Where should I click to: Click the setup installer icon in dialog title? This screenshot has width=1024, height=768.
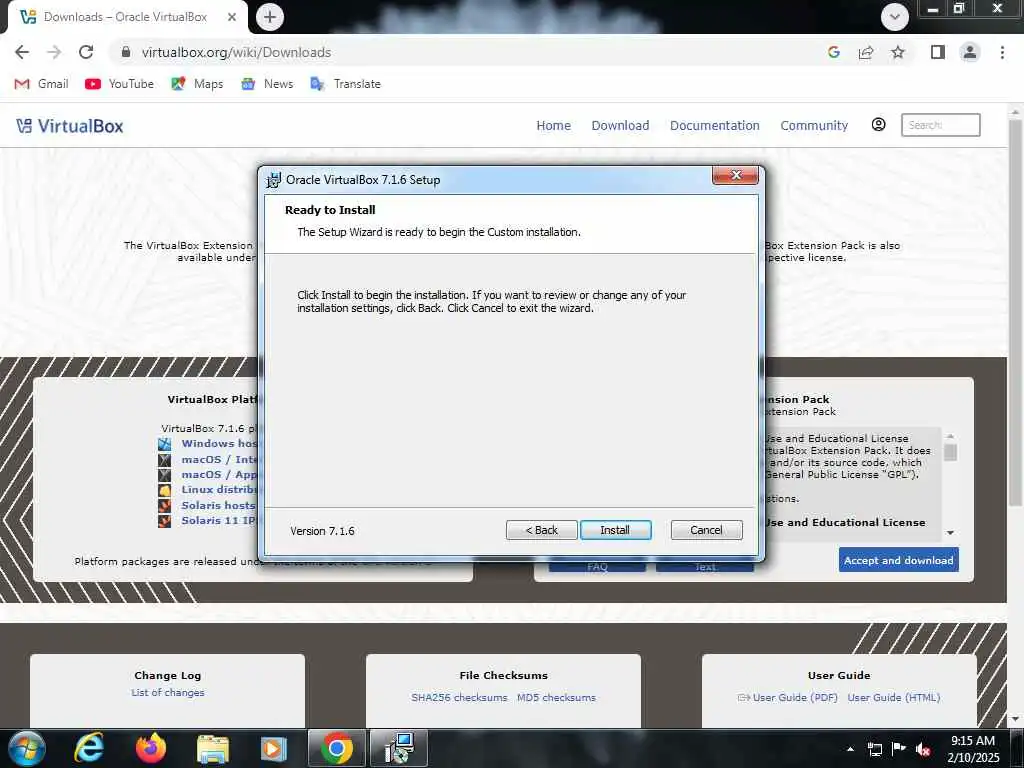point(273,180)
